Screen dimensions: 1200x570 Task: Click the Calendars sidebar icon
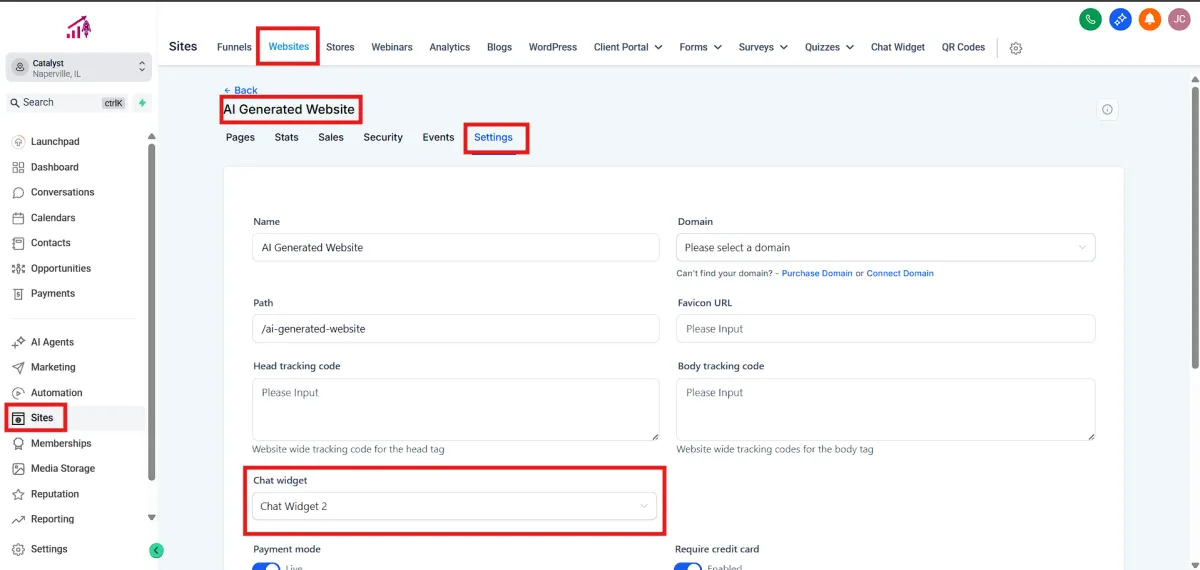tap(18, 218)
